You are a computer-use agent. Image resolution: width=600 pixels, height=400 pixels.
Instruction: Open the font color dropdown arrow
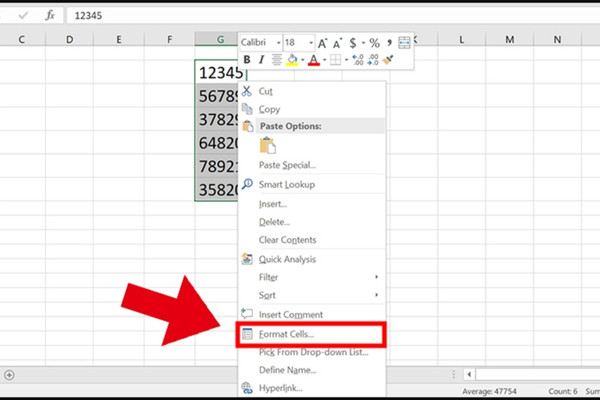pyautogui.click(x=324, y=60)
